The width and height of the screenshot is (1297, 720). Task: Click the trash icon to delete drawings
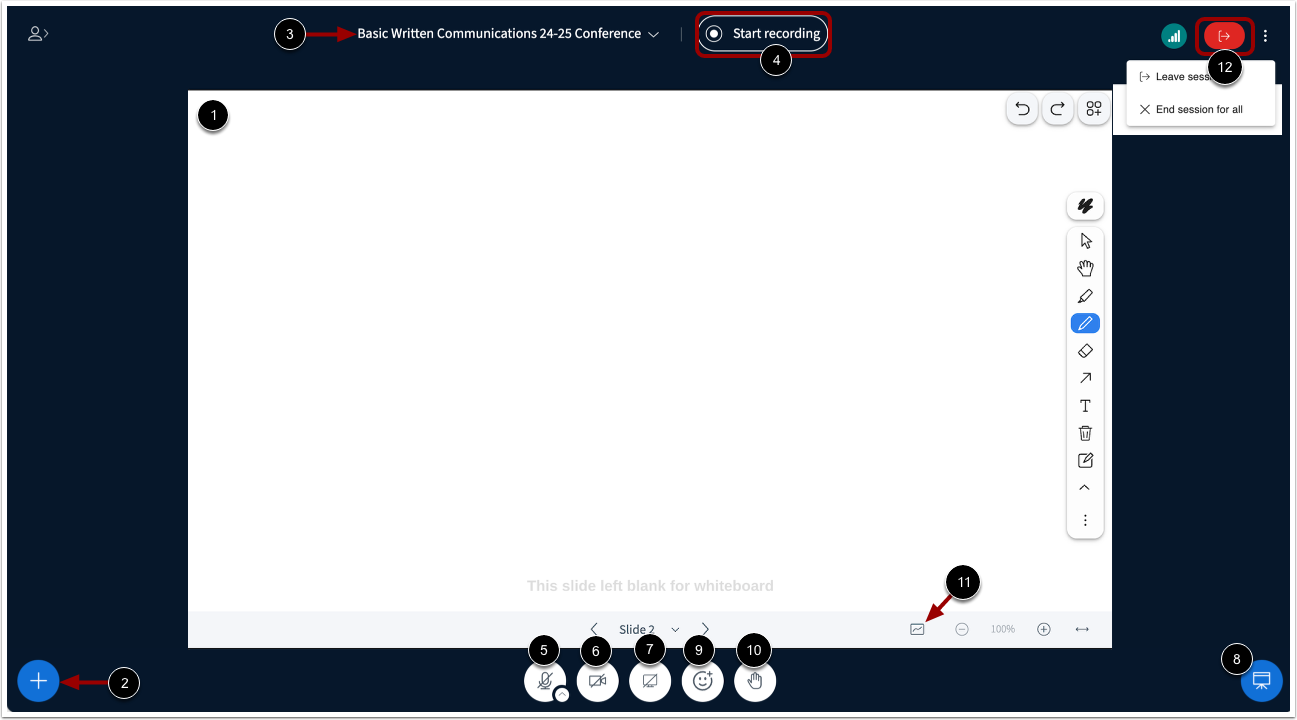click(x=1085, y=432)
